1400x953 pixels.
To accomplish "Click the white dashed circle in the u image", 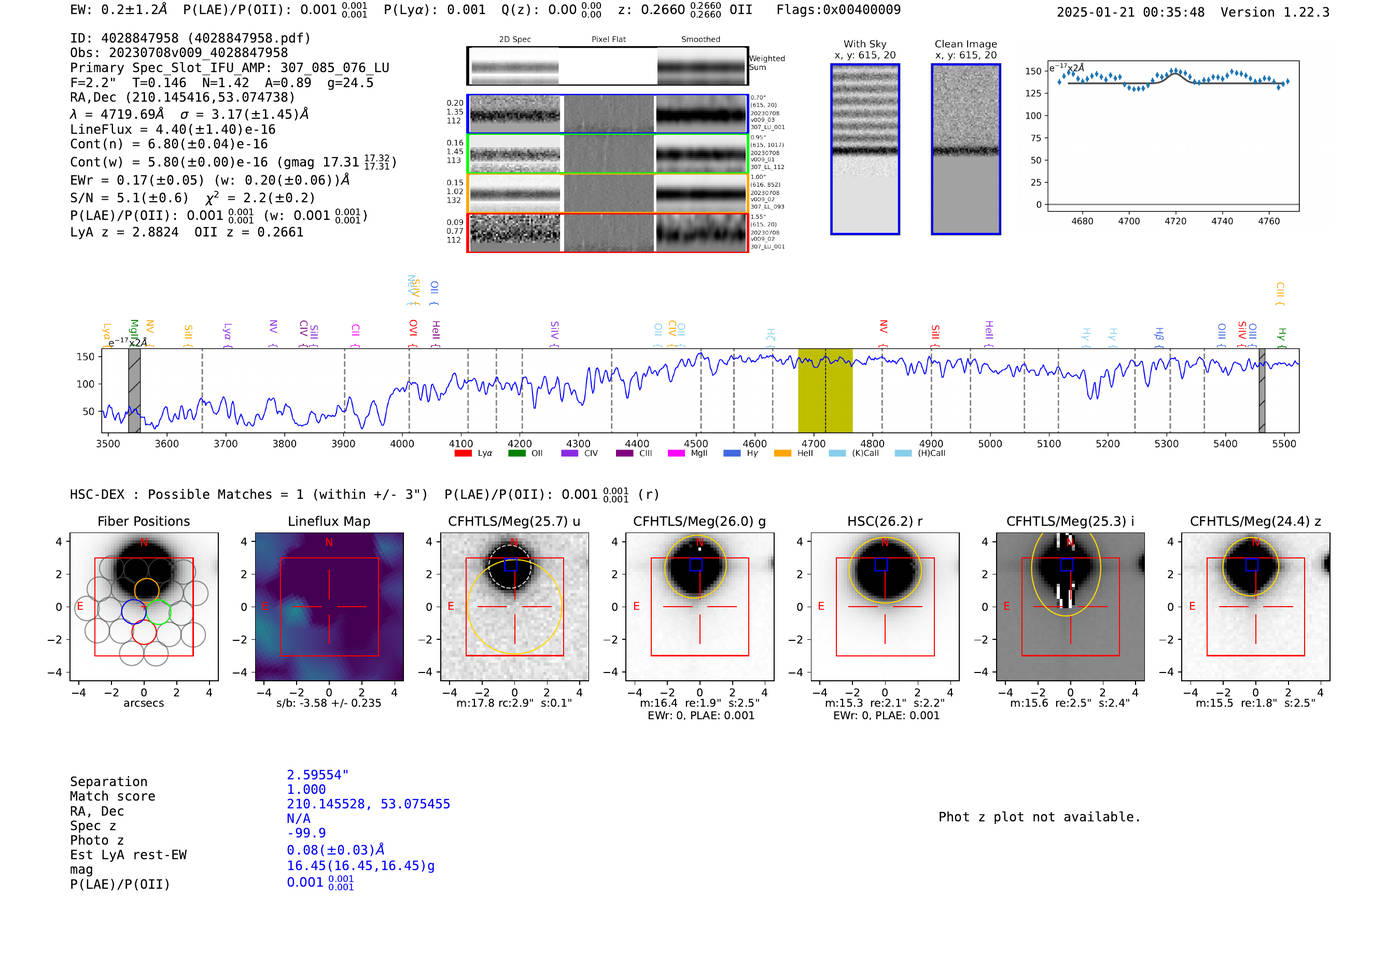I will coord(510,567).
